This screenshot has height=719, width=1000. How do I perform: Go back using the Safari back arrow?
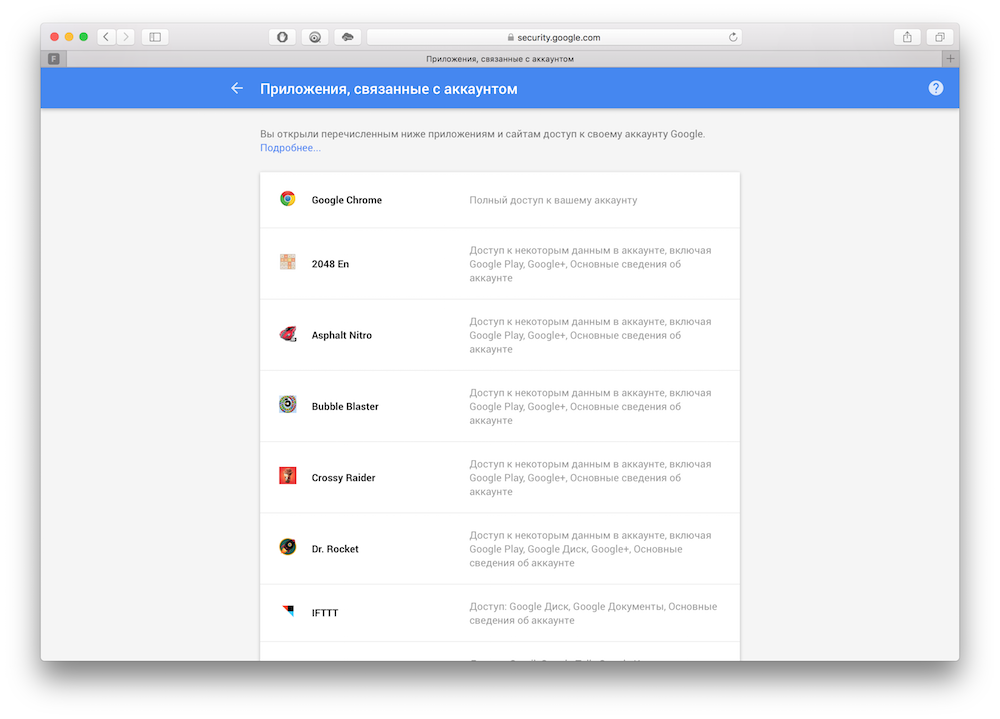tap(107, 37)
